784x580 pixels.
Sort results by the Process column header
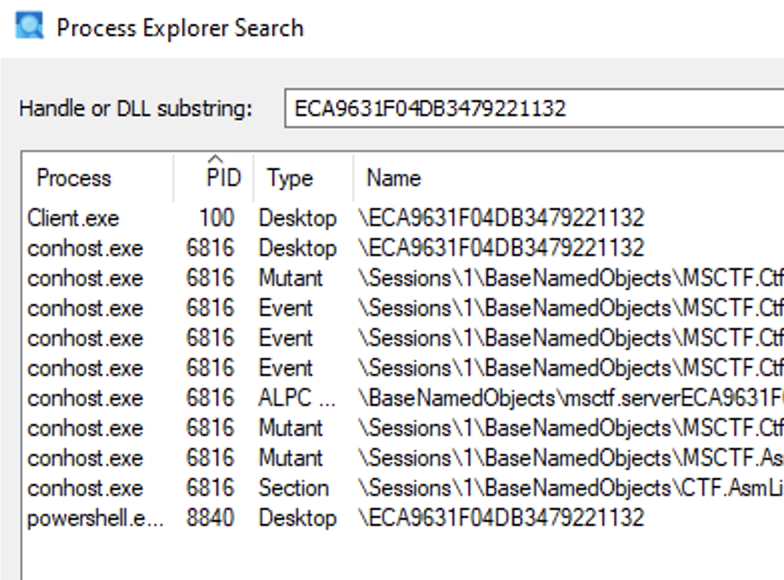pyautogui.click(x=74, y=178)
